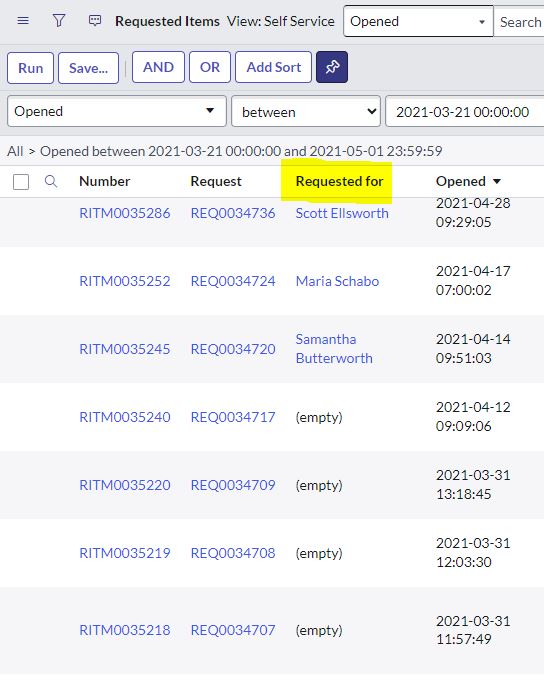Click the column search magnifier icon

[x=51, y=181]
